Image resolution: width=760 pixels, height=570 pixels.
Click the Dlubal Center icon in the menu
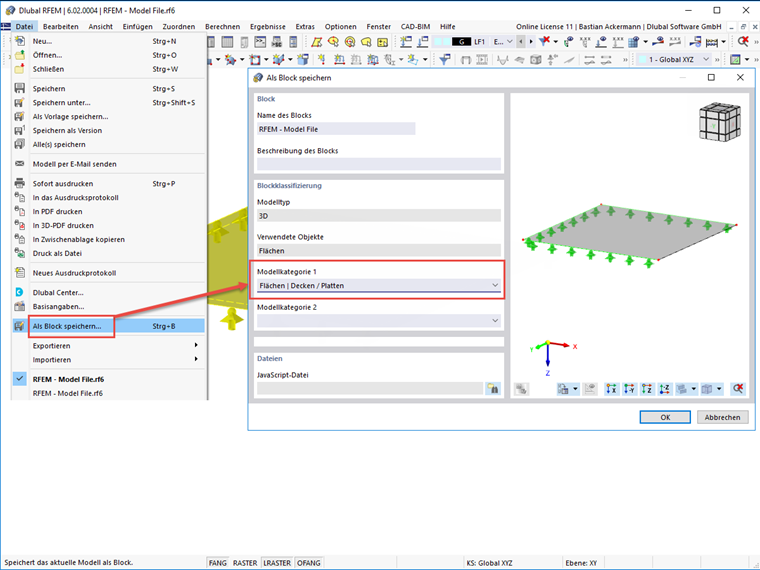pos(19,292)
